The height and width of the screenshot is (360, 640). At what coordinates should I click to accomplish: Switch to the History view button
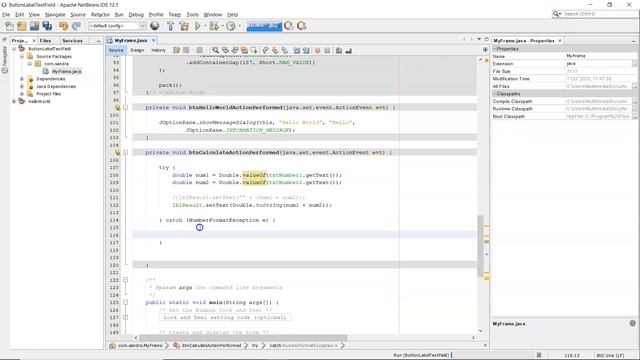(x=158, y=50)
